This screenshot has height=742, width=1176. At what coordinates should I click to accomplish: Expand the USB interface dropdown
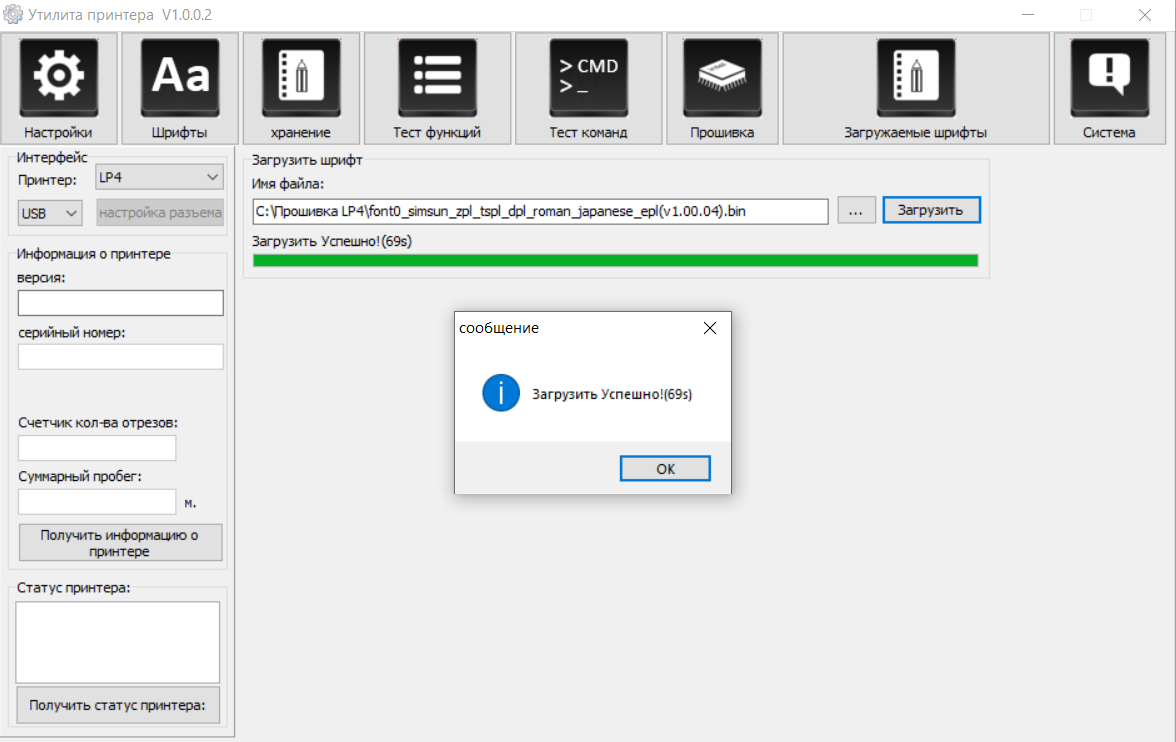[51, 213]
